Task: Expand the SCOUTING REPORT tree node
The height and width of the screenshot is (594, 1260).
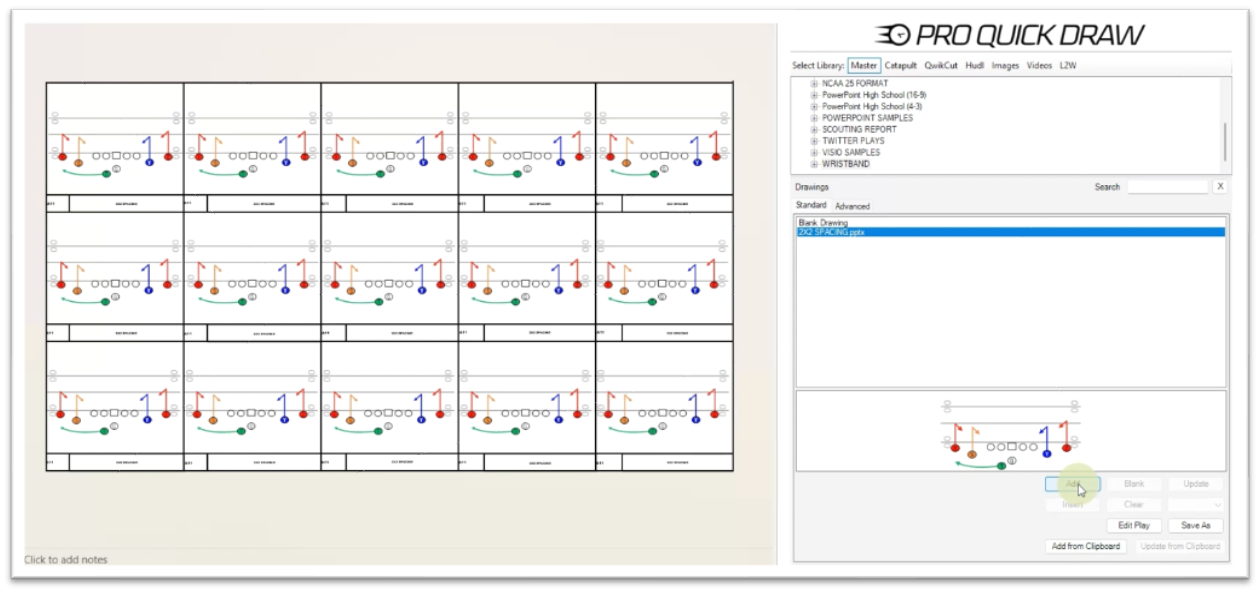Action: (x=815, y=130)
